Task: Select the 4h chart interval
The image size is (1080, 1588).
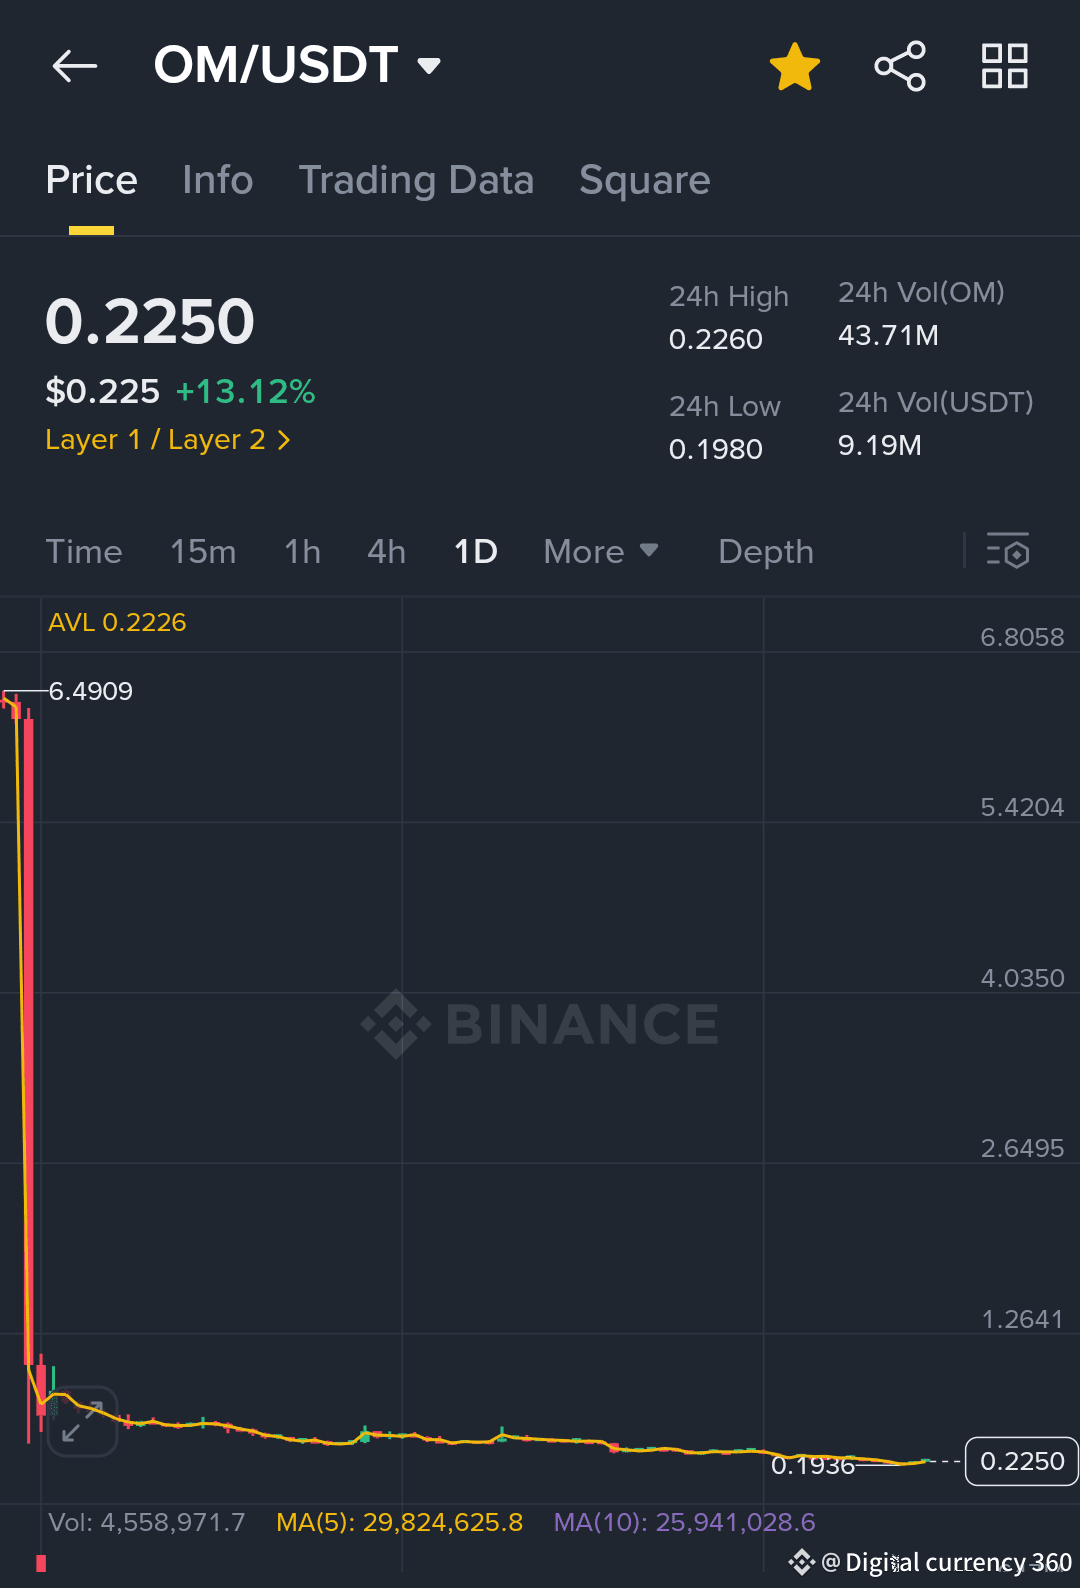Action: [386, 551]
